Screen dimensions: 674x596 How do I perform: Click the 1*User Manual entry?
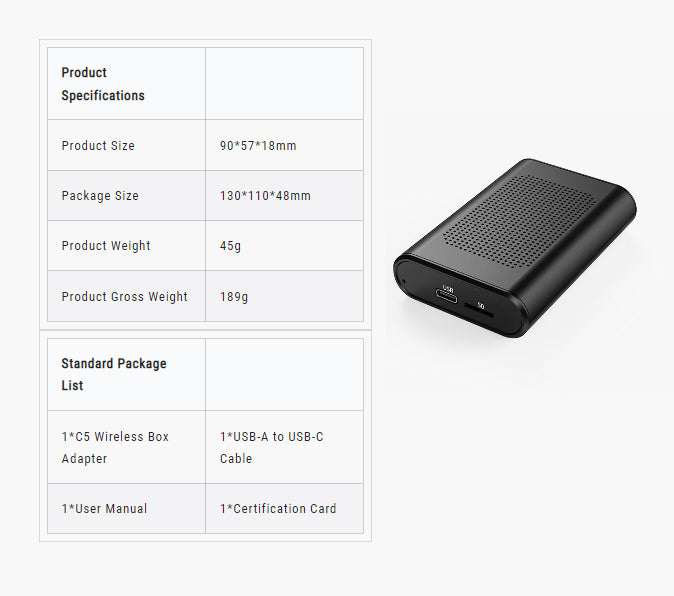pos(104,509)
